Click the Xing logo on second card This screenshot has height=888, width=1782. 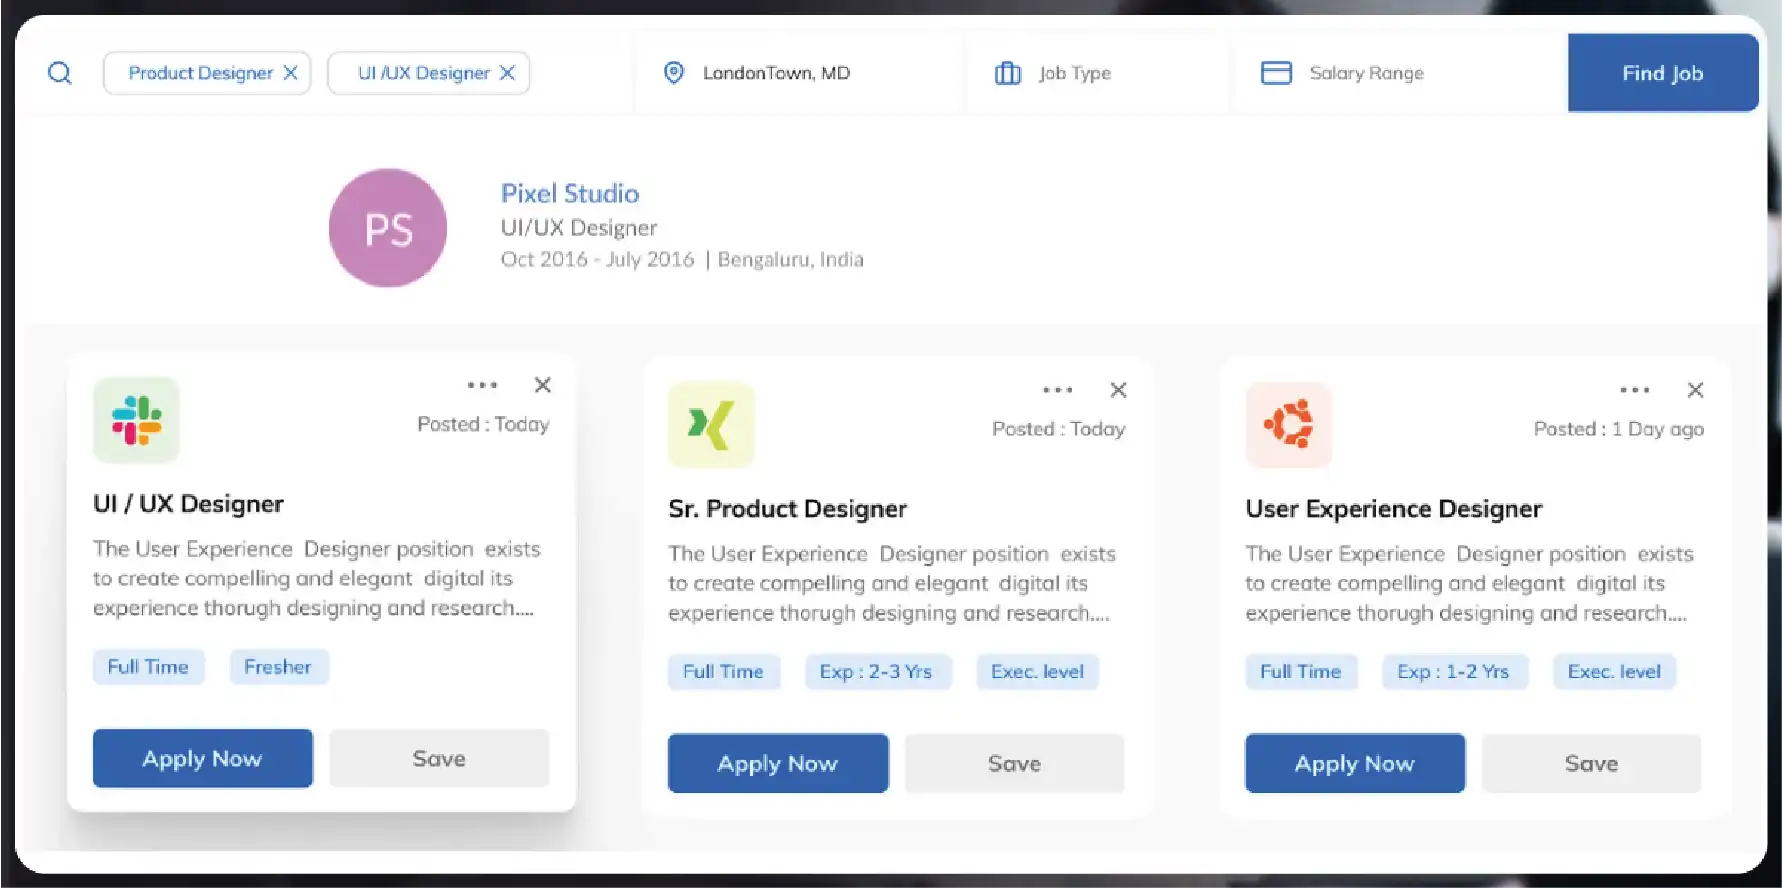(x=711, y=425)
